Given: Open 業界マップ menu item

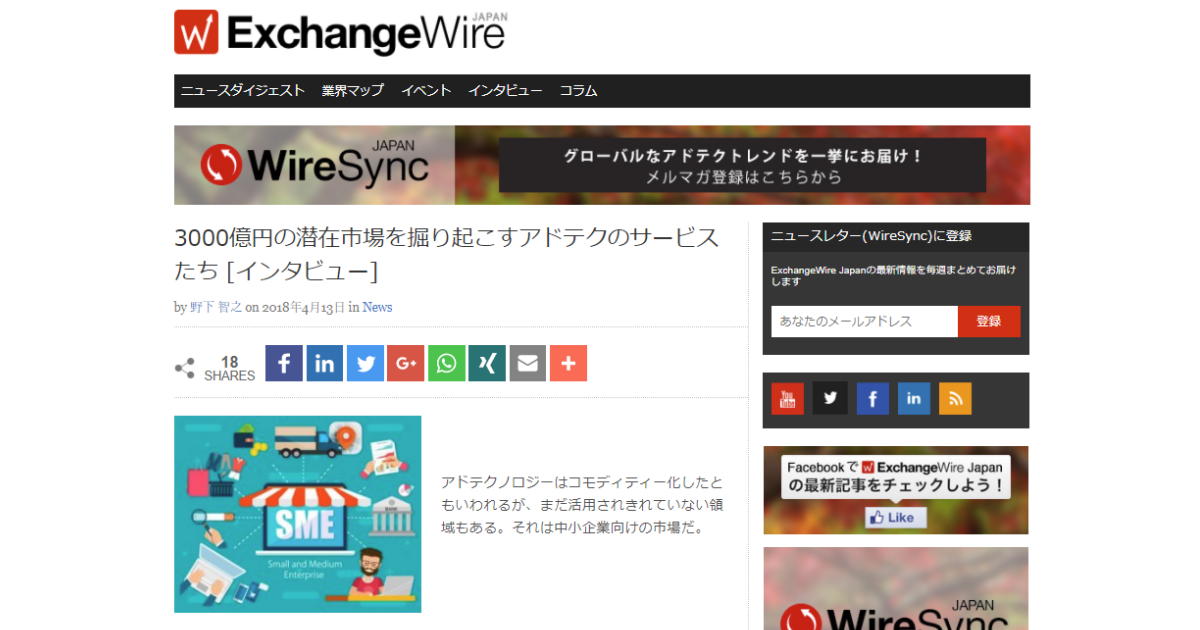Looking at the screenshot, I should pos(353,91).
